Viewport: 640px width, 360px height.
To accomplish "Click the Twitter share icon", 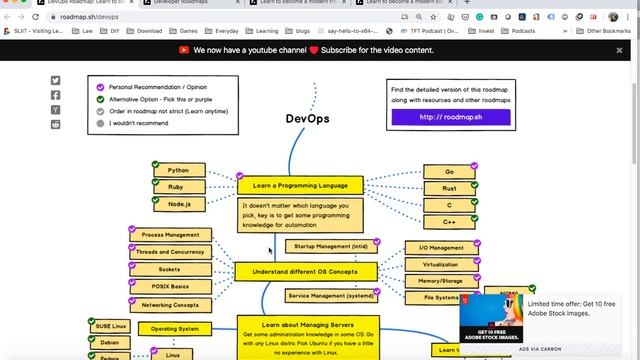I will [x=56, y=80].
